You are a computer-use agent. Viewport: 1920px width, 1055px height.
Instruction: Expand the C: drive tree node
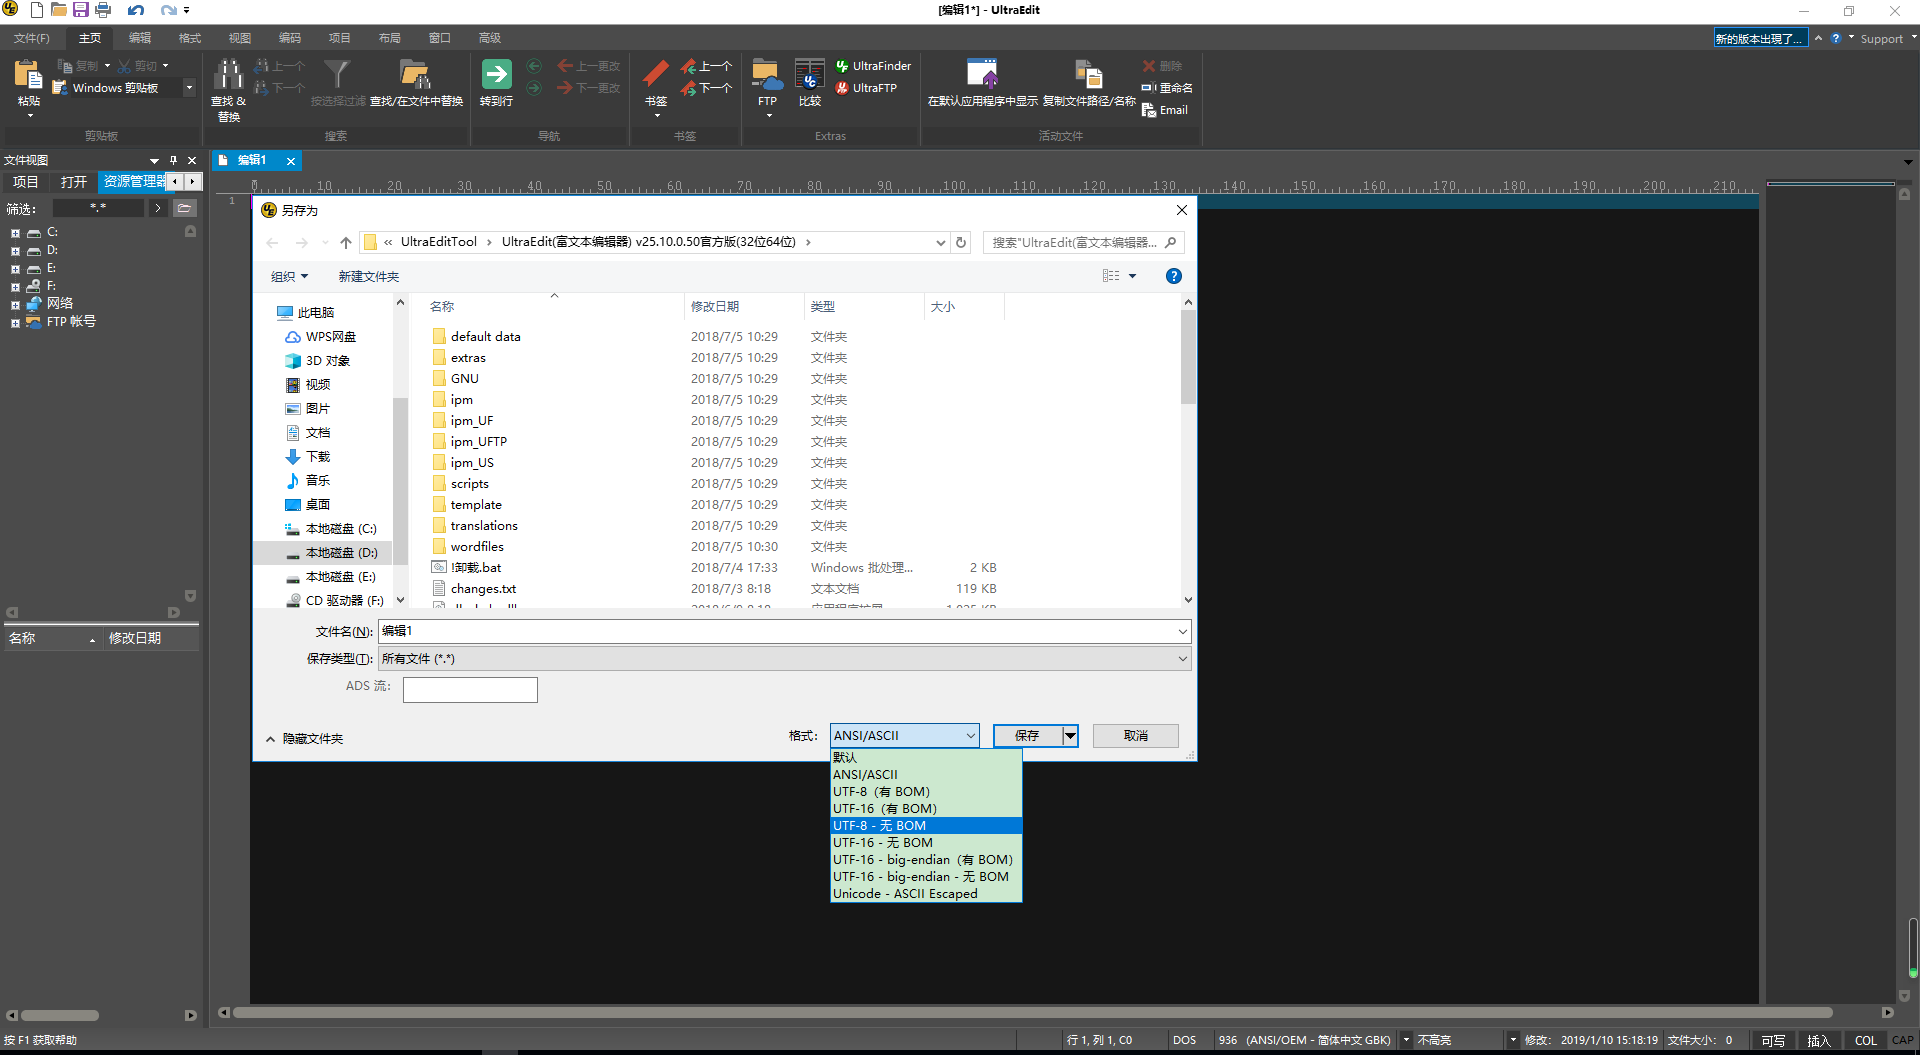(15, 233)
